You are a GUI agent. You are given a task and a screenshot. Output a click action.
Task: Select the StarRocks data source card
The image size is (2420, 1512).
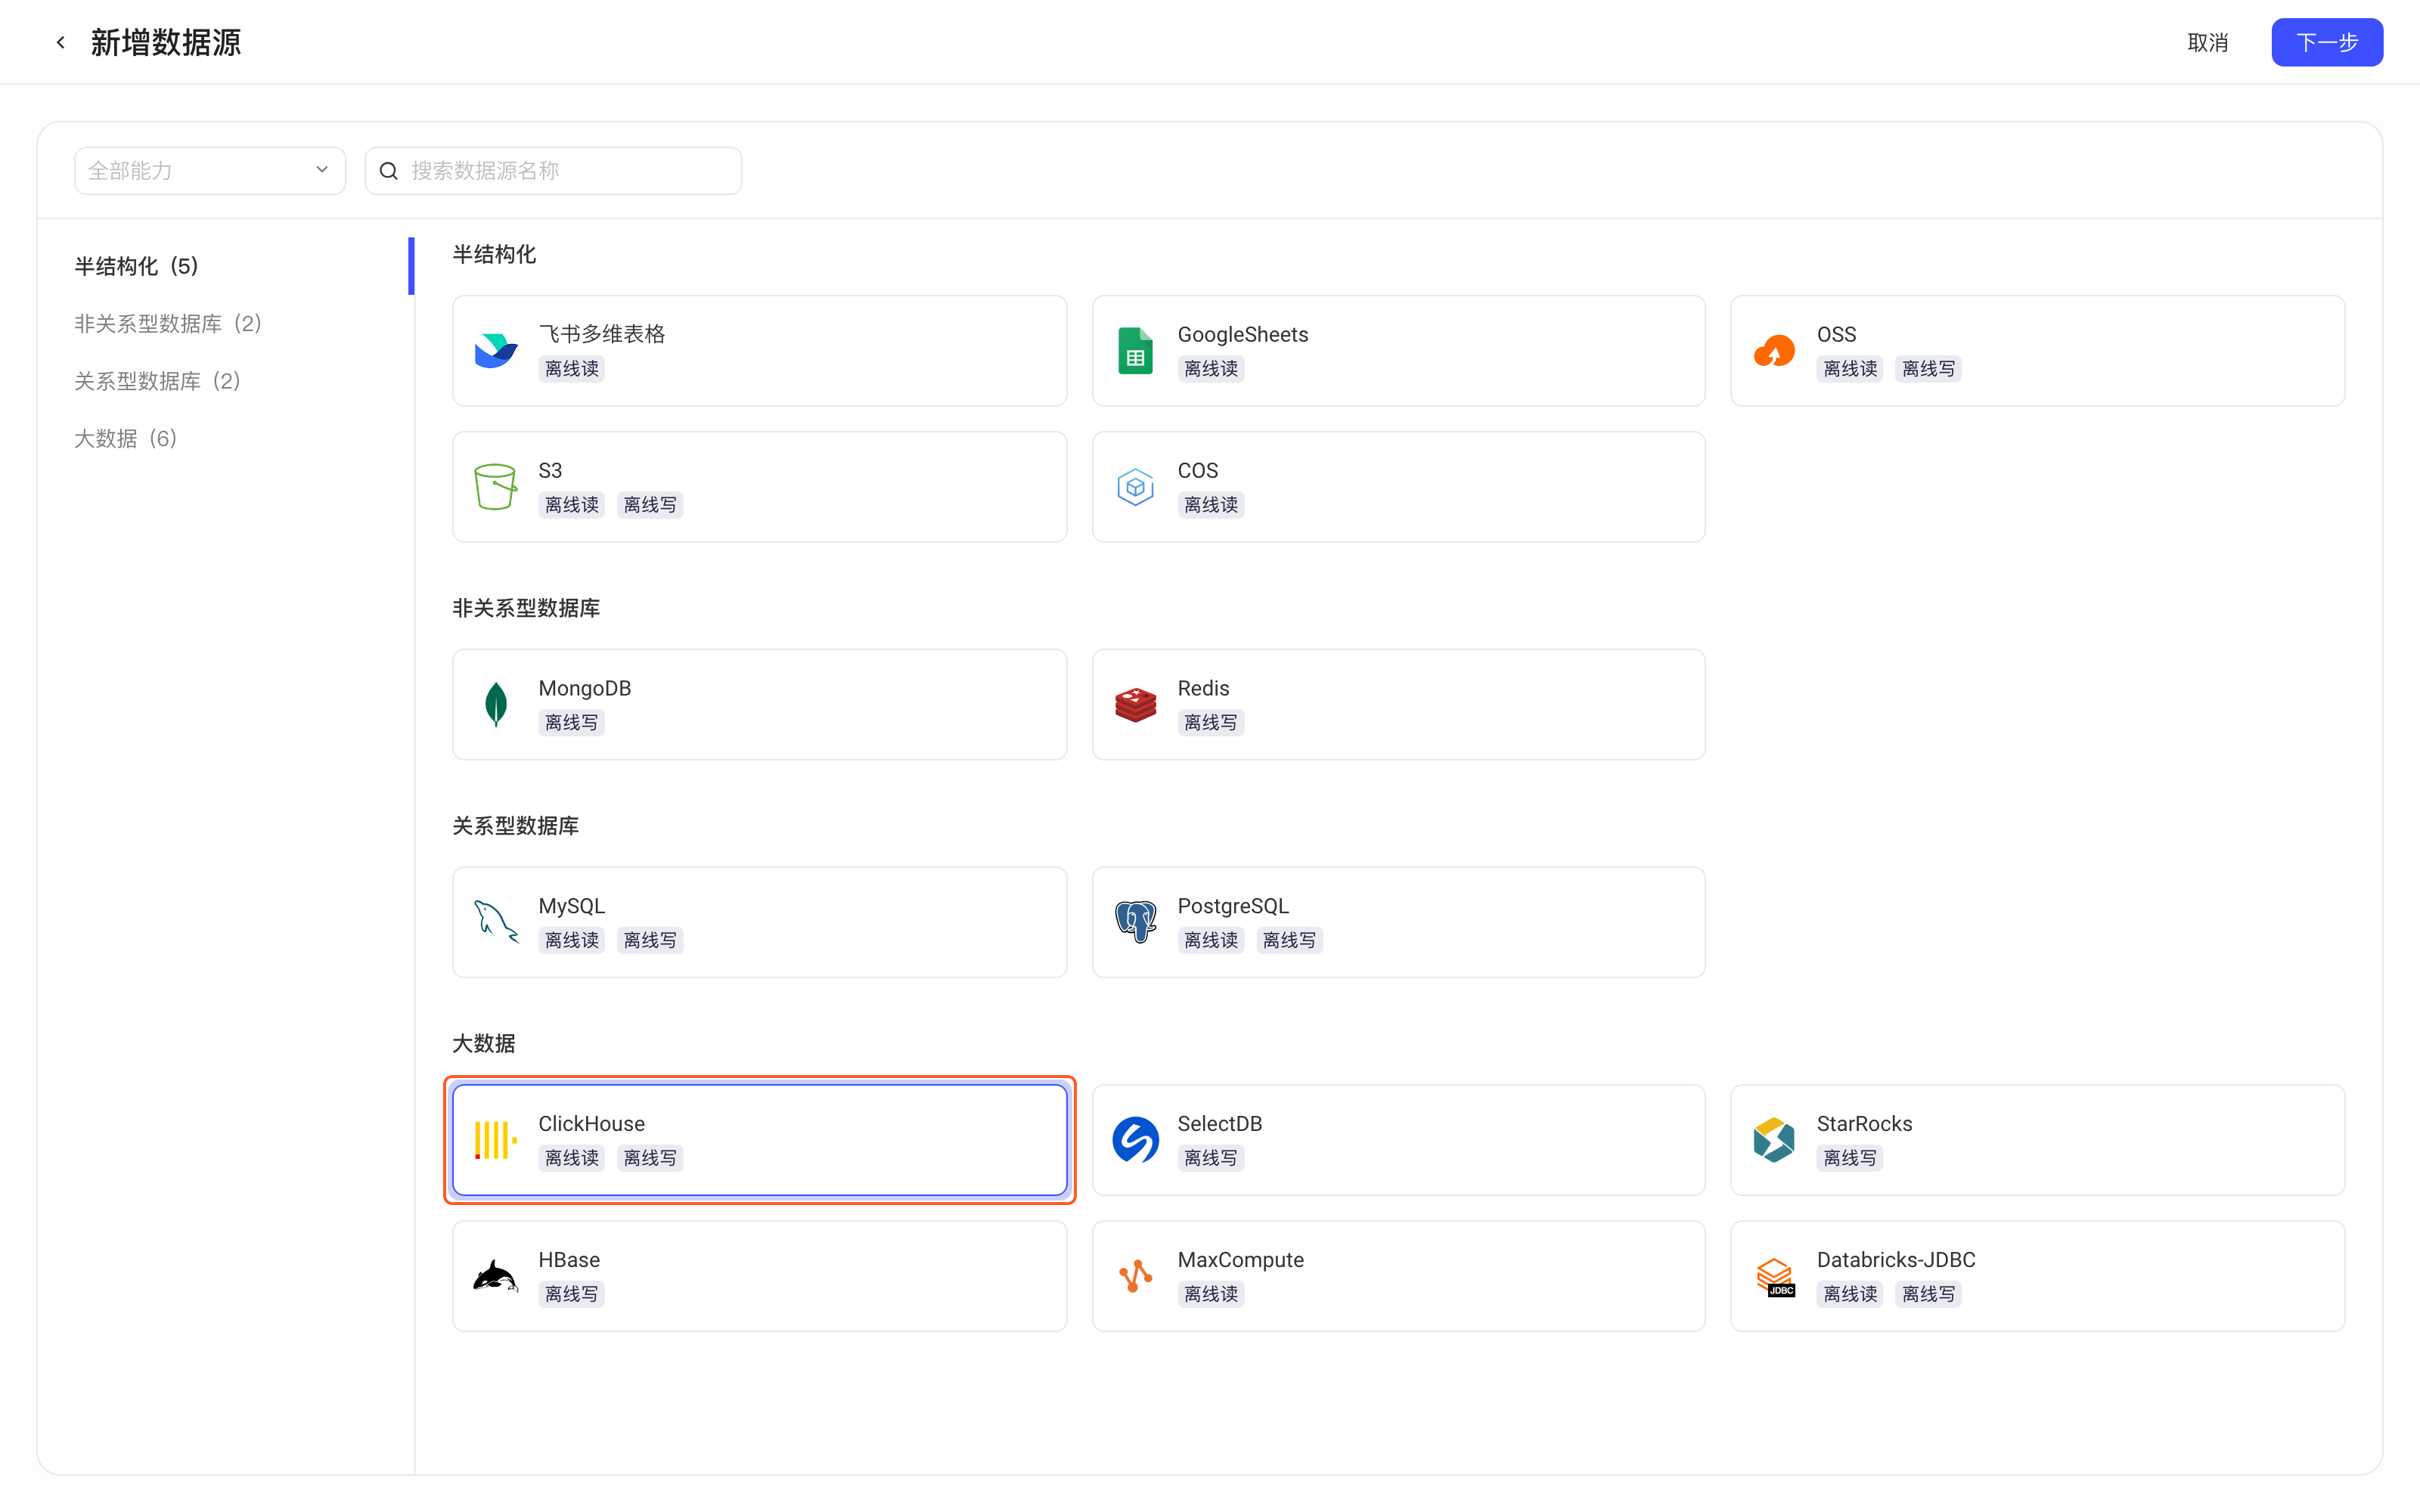tap(2037, 1140)
